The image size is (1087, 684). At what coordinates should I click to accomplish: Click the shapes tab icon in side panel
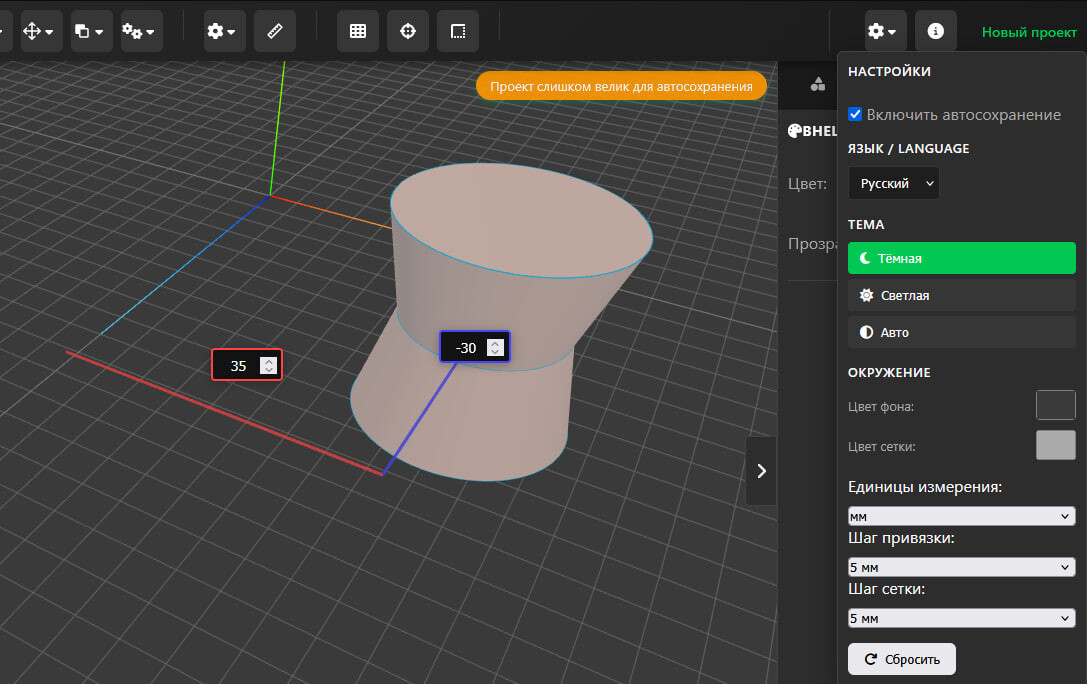[x=818, y=85]
